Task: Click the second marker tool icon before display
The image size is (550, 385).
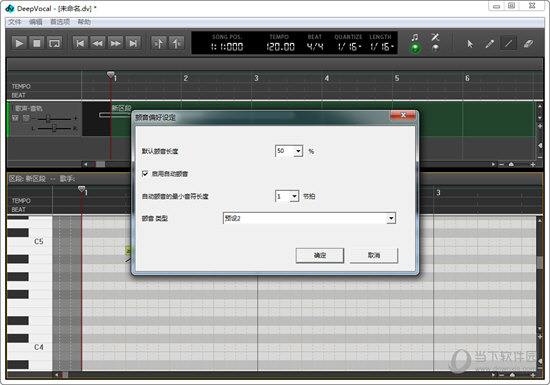Action: pos(176,43)
